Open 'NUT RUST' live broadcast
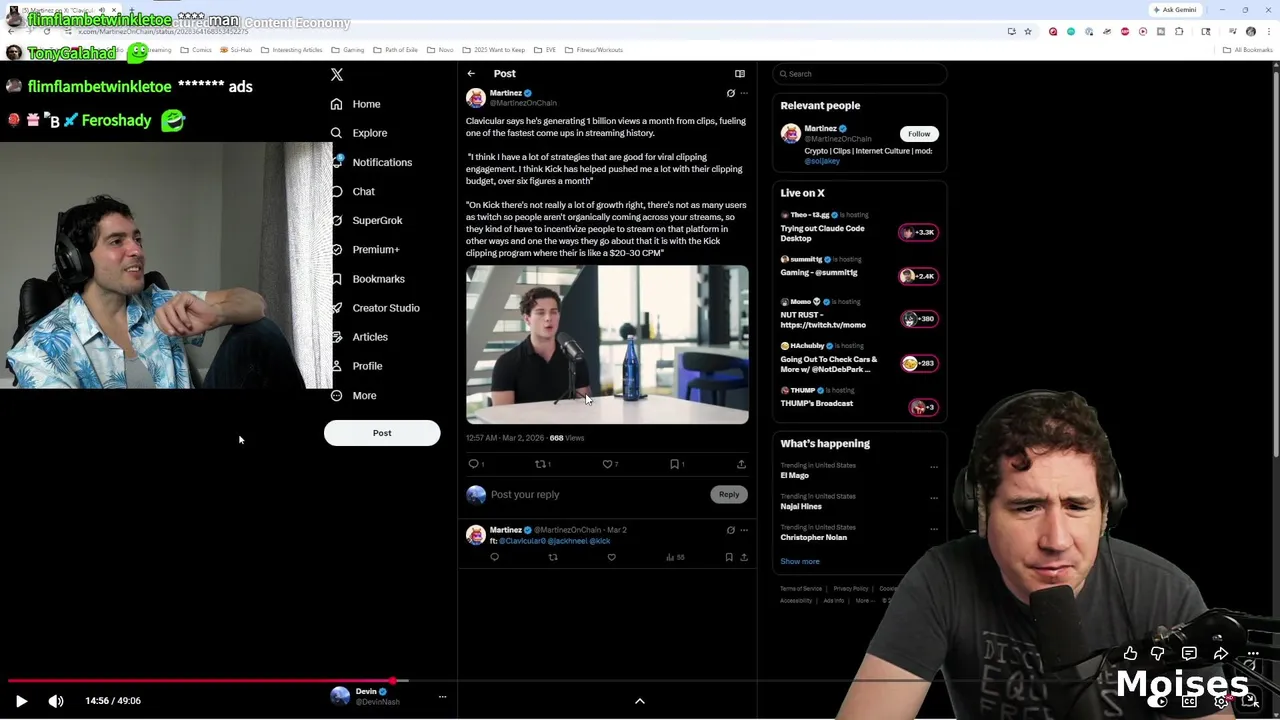1280x720 pixels. tap(823, 320)
